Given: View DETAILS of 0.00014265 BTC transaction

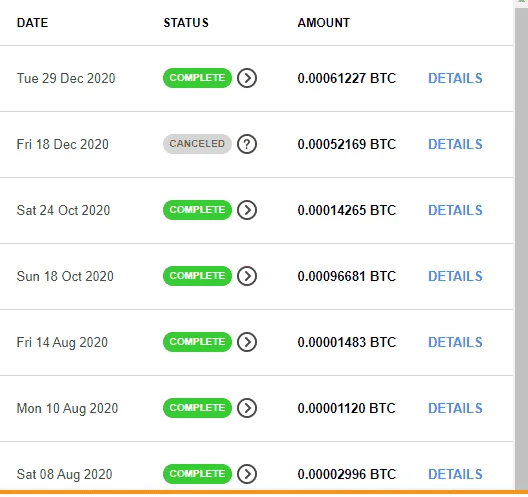Looking at the screenshot, I should tap(455, 210).
